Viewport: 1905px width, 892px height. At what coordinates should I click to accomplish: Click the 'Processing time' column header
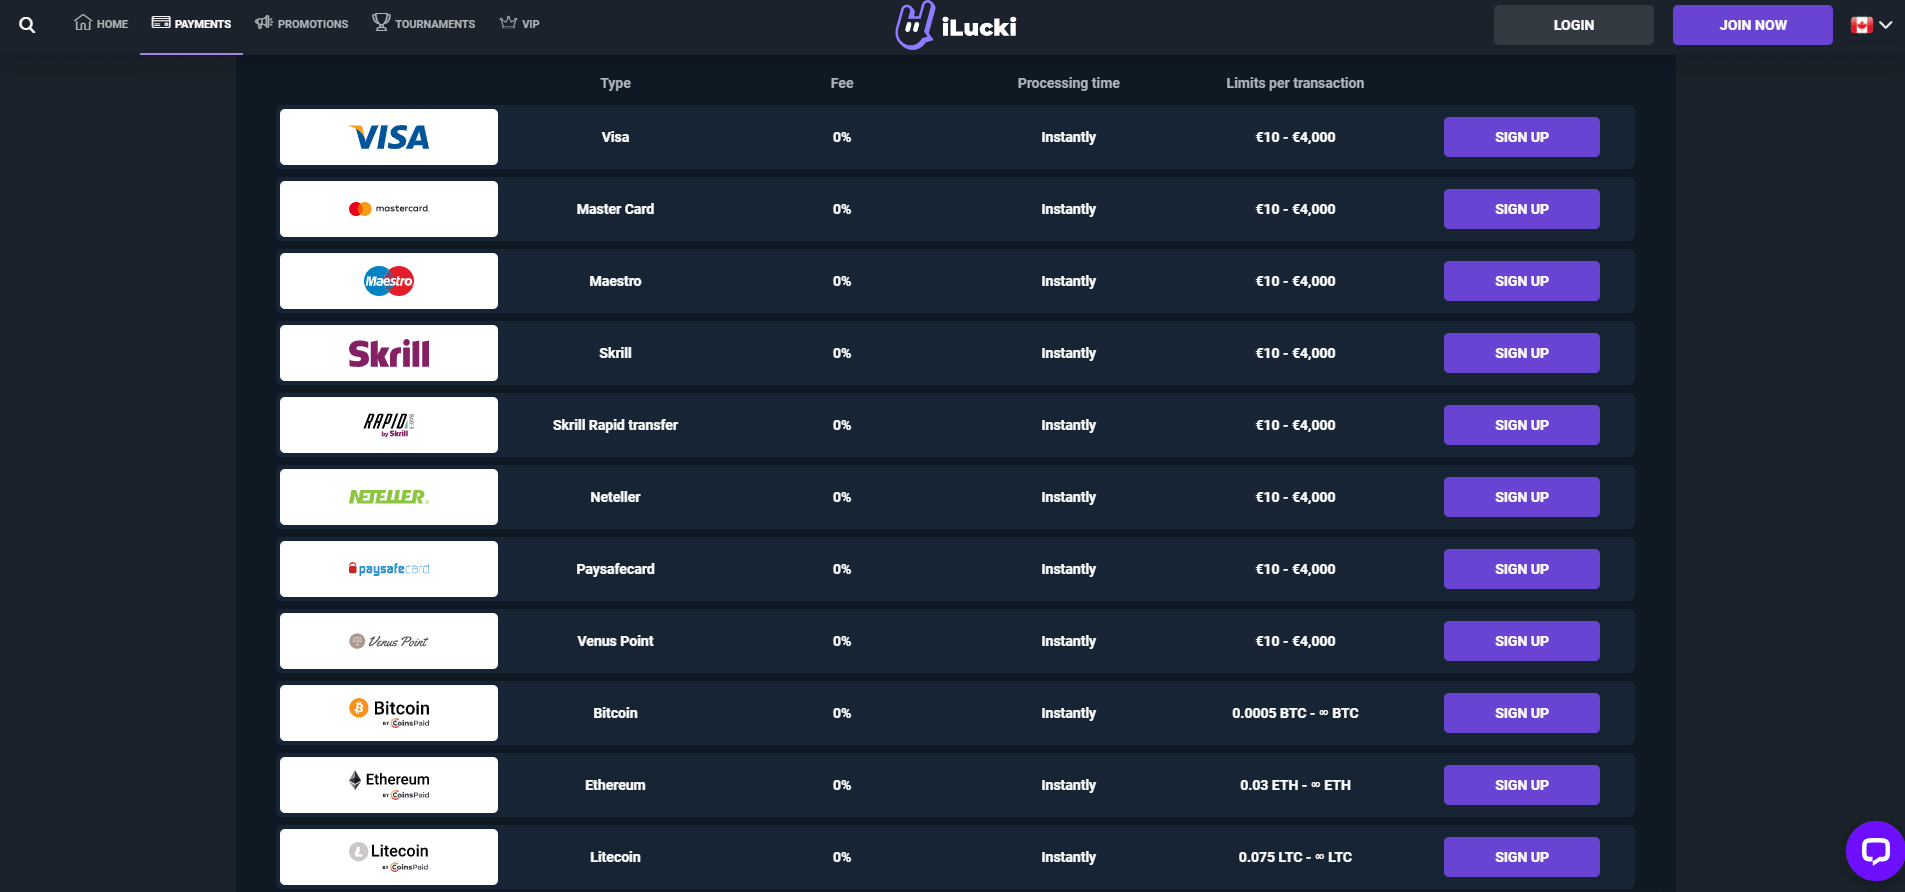coord(1068,83)
